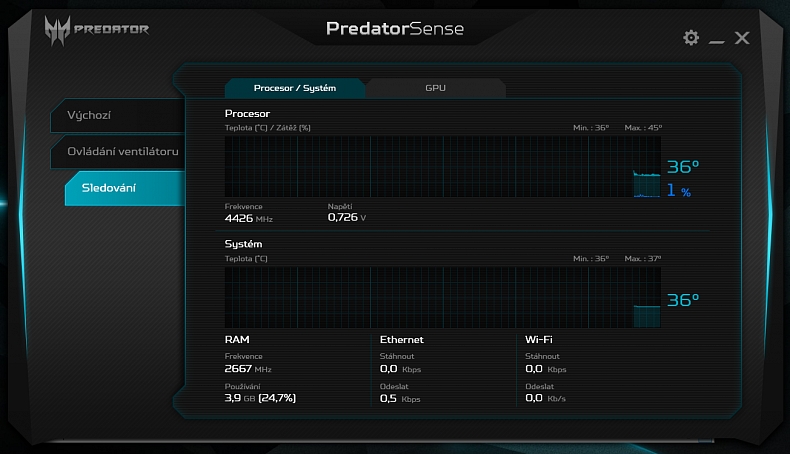Minimize the PredatorSense window
790x454 pixels.
click(716, 41)
